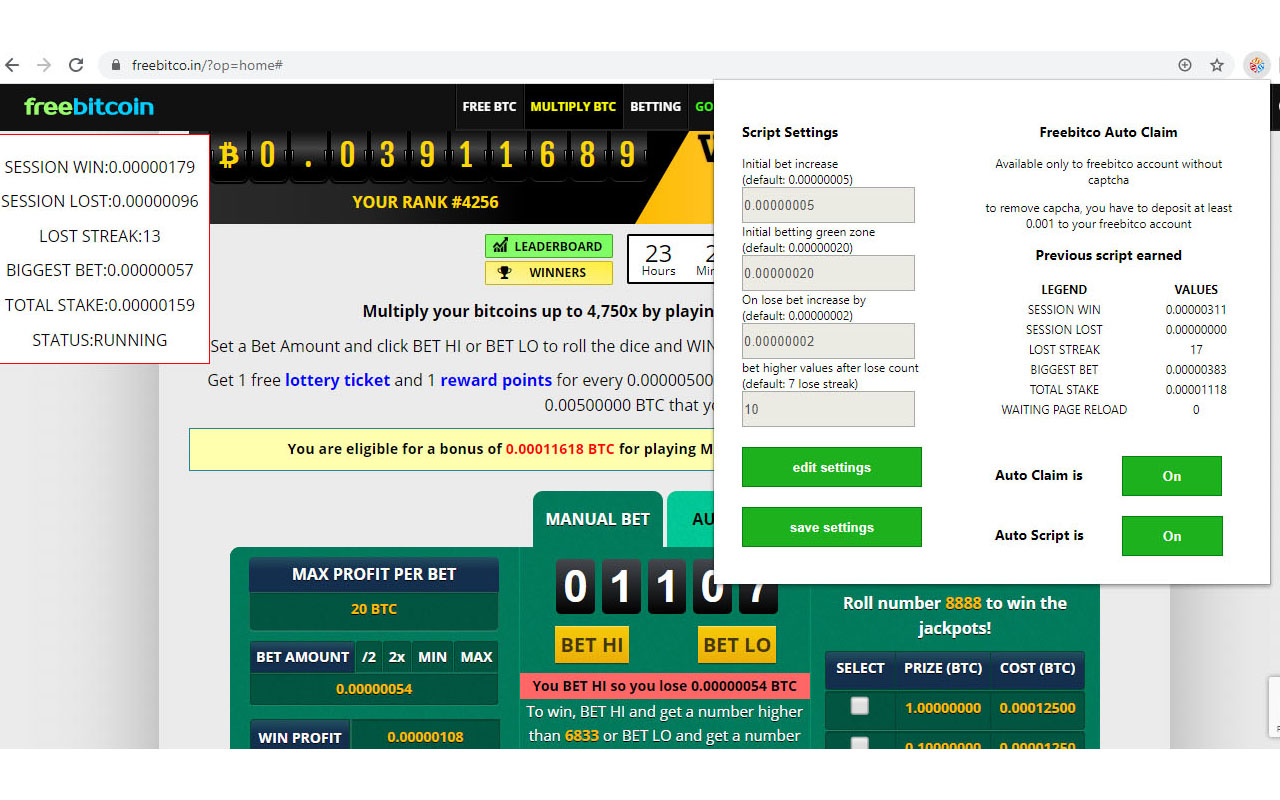The width and height of the screenshot is (1280, 800).
Task: Click the On lose bet increase field
Action: point(828,341)
